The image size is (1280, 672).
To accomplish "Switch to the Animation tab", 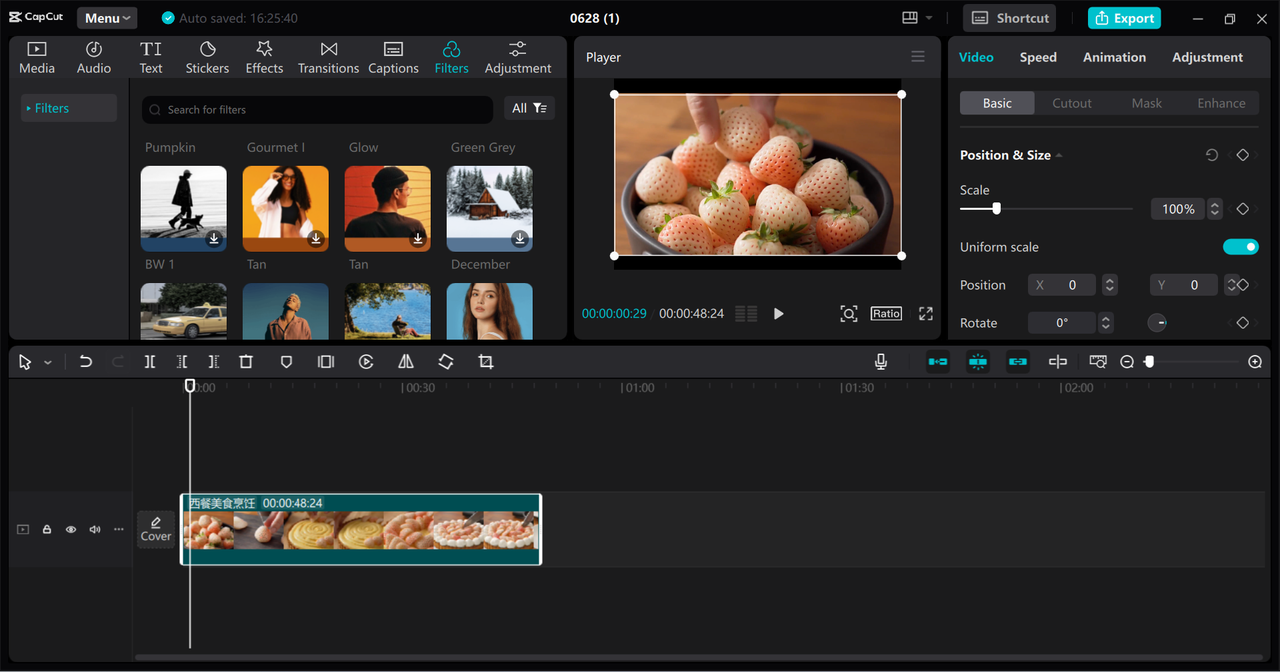I will (1114, 57).
